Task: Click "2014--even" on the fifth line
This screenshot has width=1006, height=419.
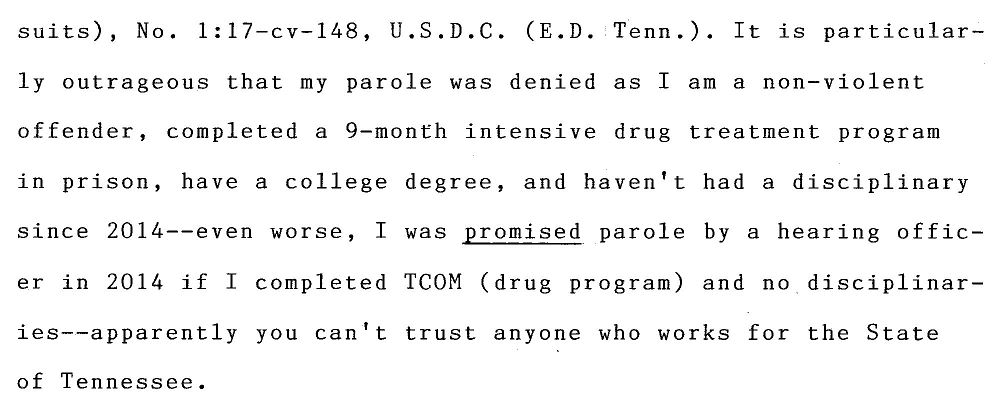Action: [x=180, y=232]
